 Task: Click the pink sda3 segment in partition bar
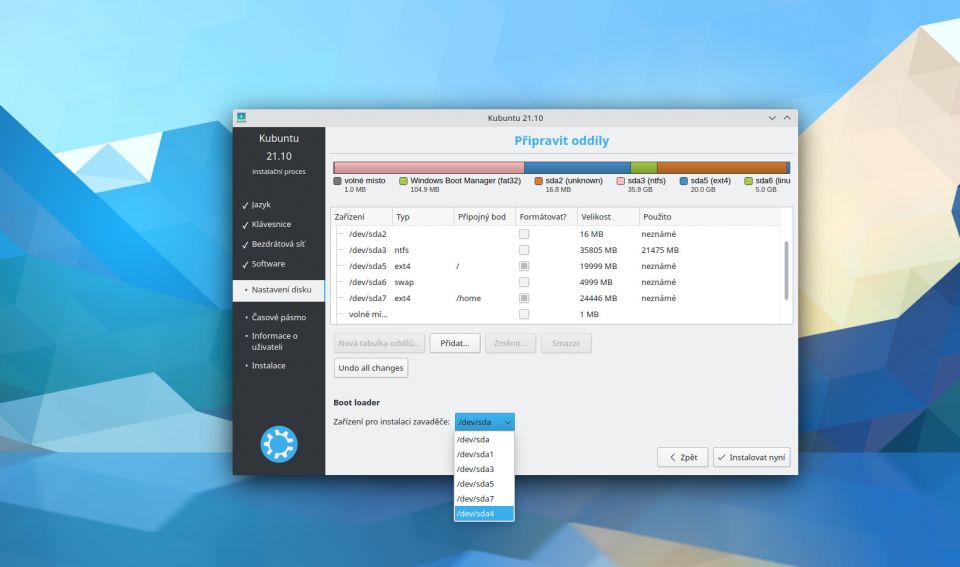[429, 168]
